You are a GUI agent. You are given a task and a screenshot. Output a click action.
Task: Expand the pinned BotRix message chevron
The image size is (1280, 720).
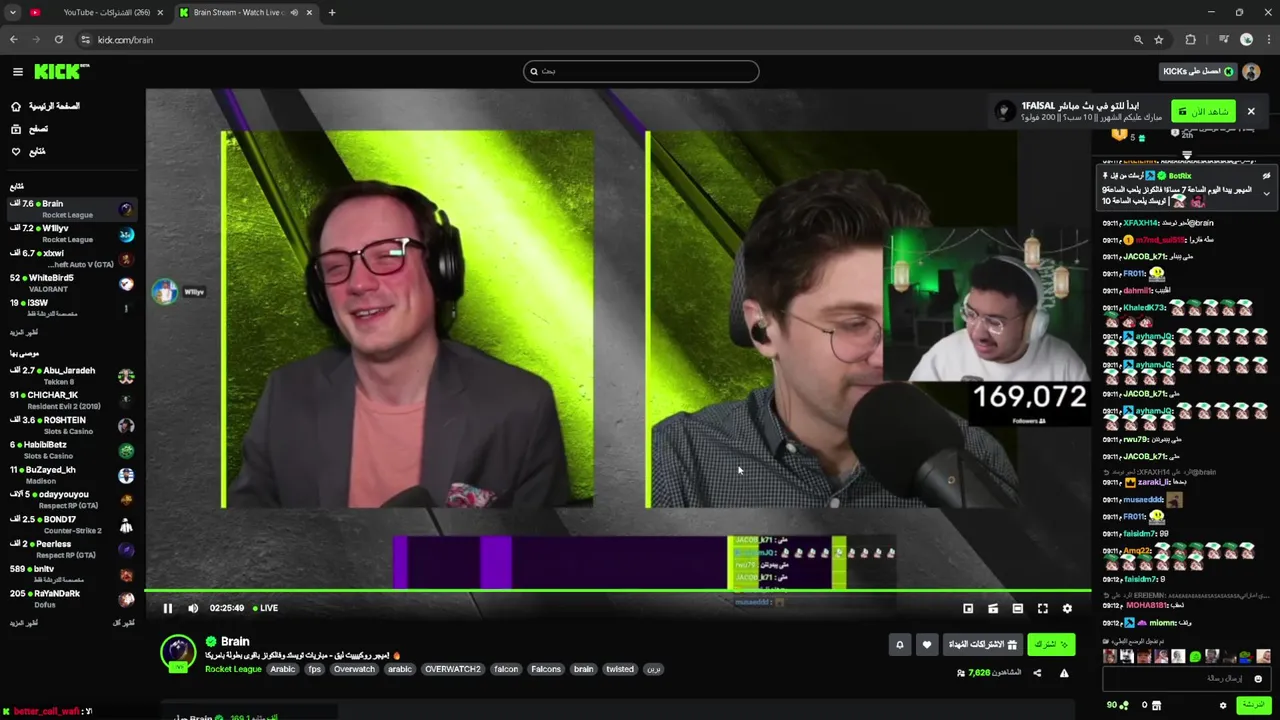(x=1266, y=193)
